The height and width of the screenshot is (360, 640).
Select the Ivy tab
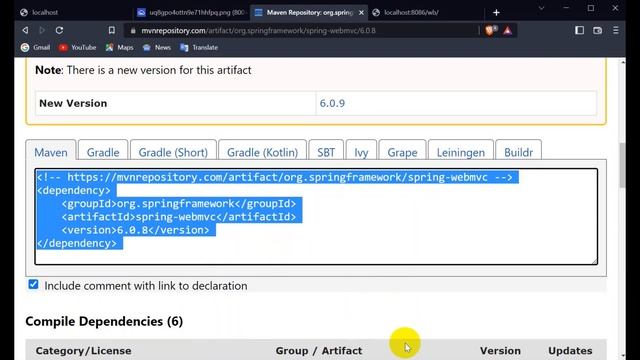(x=361, y=152)
